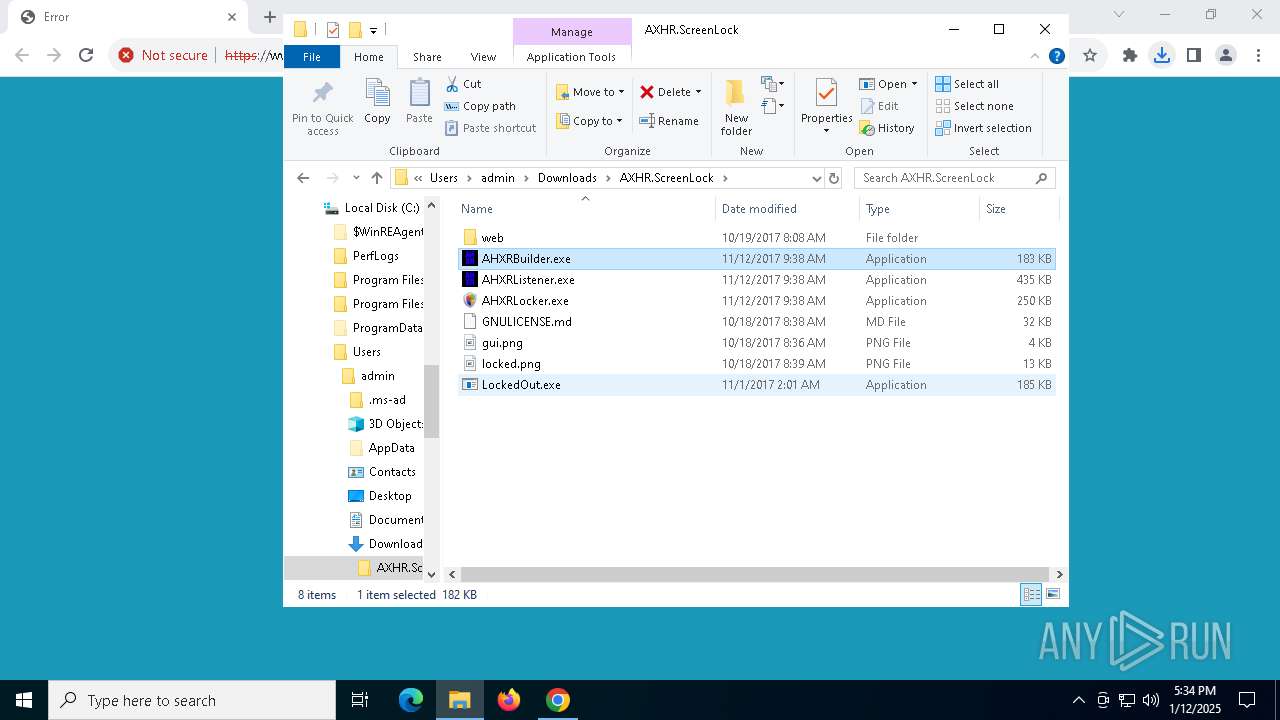The width and height of the screenshot is (1280, 720).
Task: Select the locked.png file
Action: pyautogui.click(x=756, y=364)
